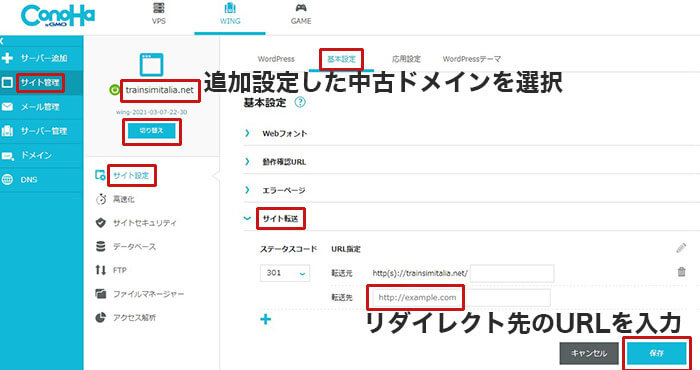This screenshot has width=700, height=370.
Task: Expand the エラーページ section
Action: click(283, 190)
